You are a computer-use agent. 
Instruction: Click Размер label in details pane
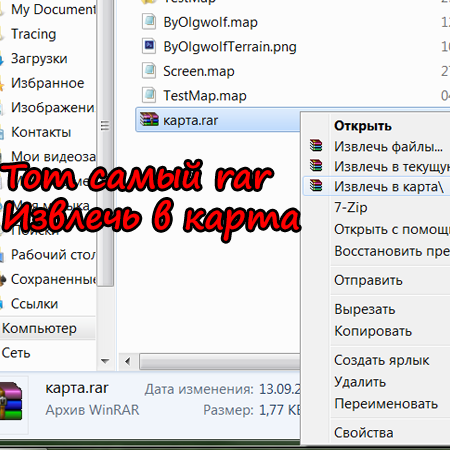click(x=228, y=410)
